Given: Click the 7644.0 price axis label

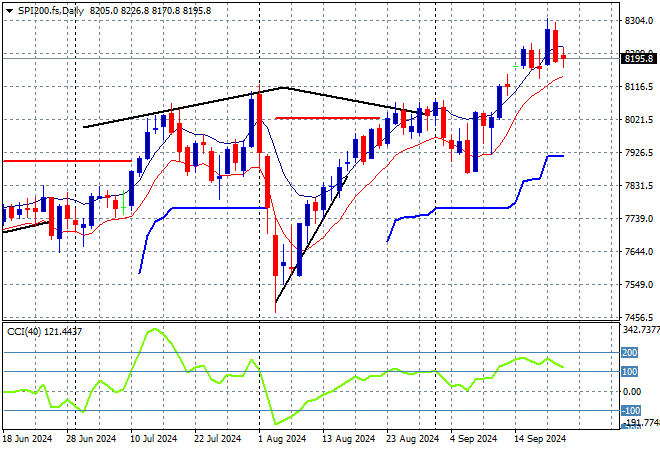Looking at the screenshot, I should point(639,252).
